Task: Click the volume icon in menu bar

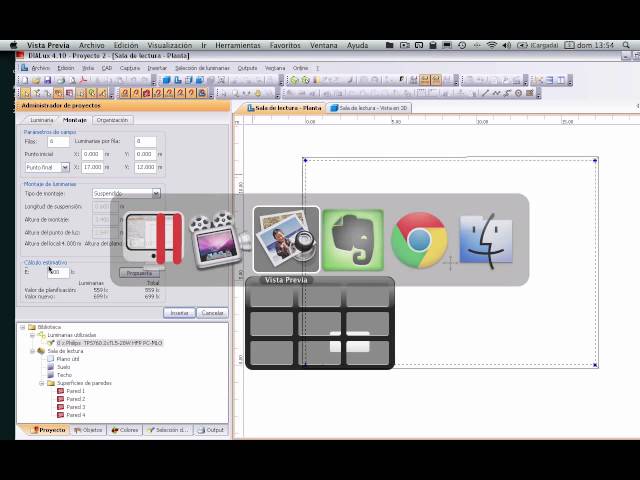Action: click(507, 45)
